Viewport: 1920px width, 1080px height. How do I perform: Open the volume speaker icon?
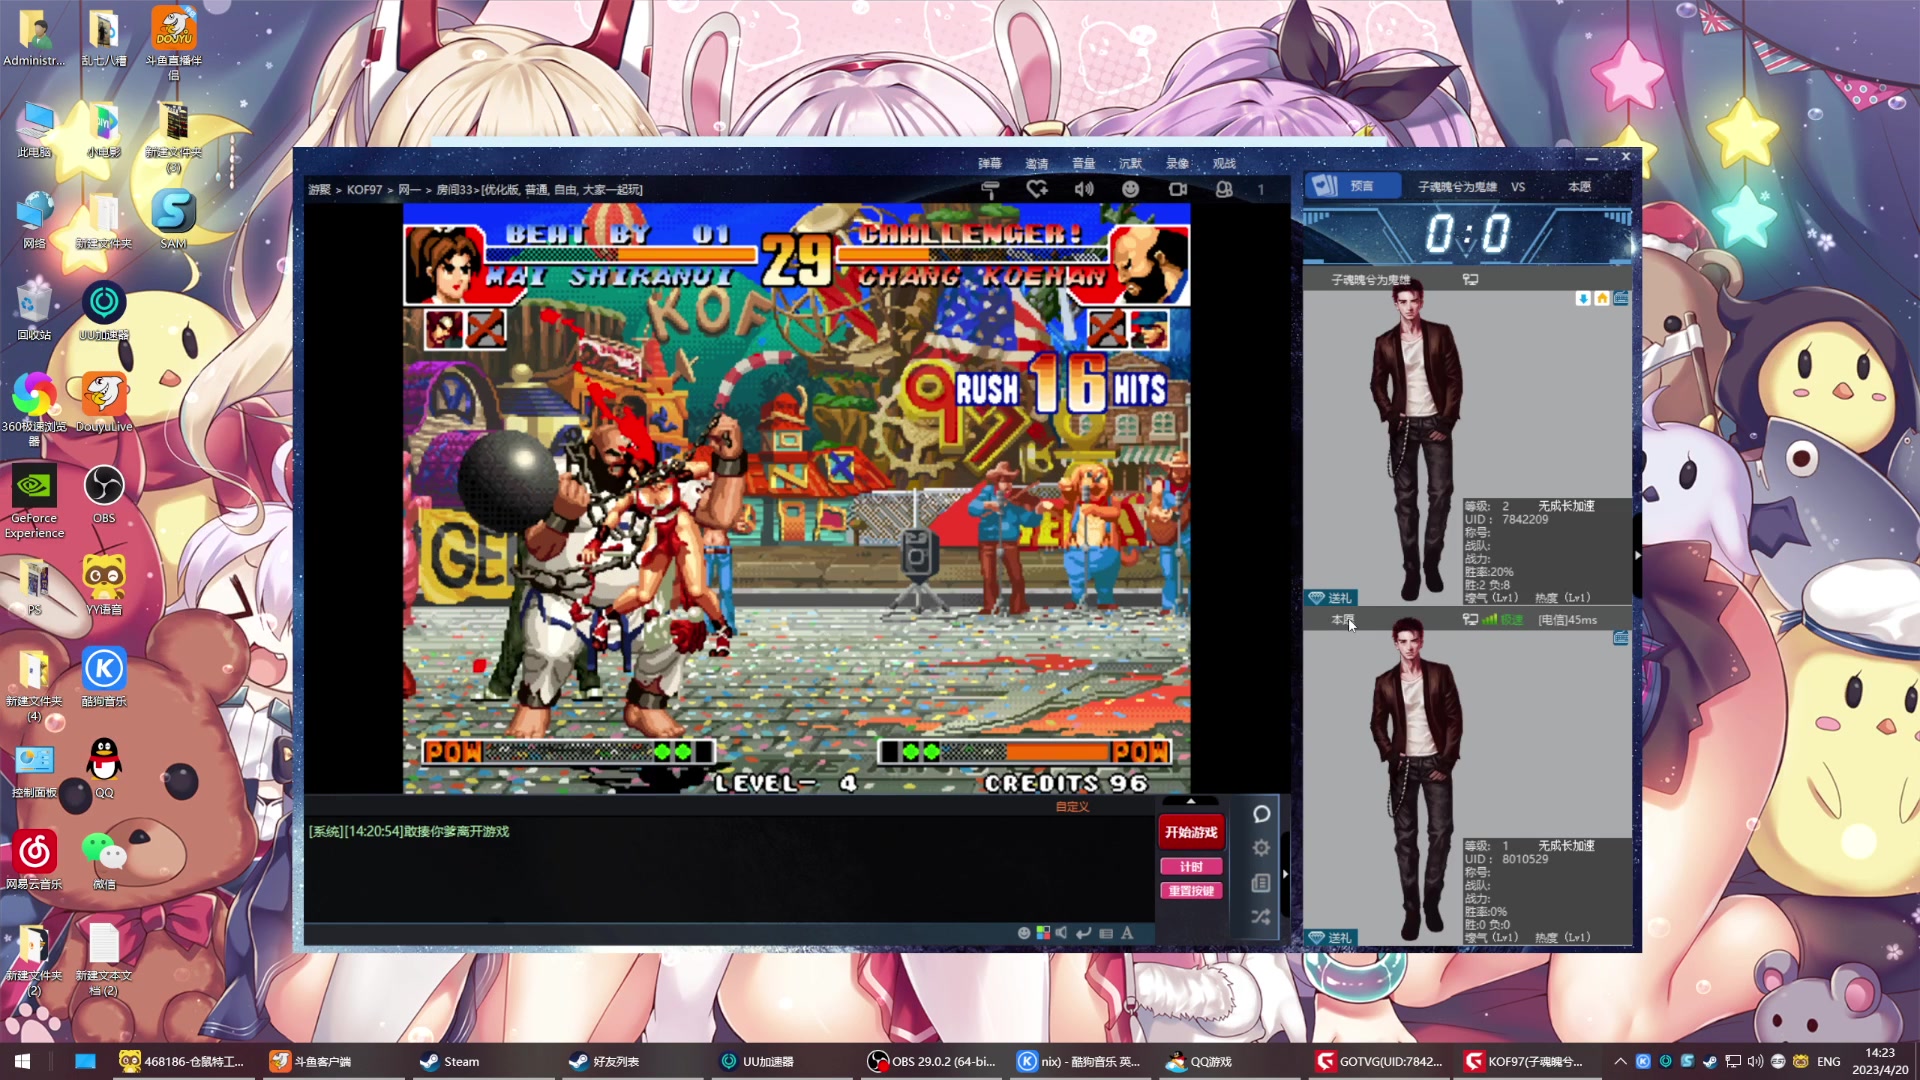(1084, 189)
